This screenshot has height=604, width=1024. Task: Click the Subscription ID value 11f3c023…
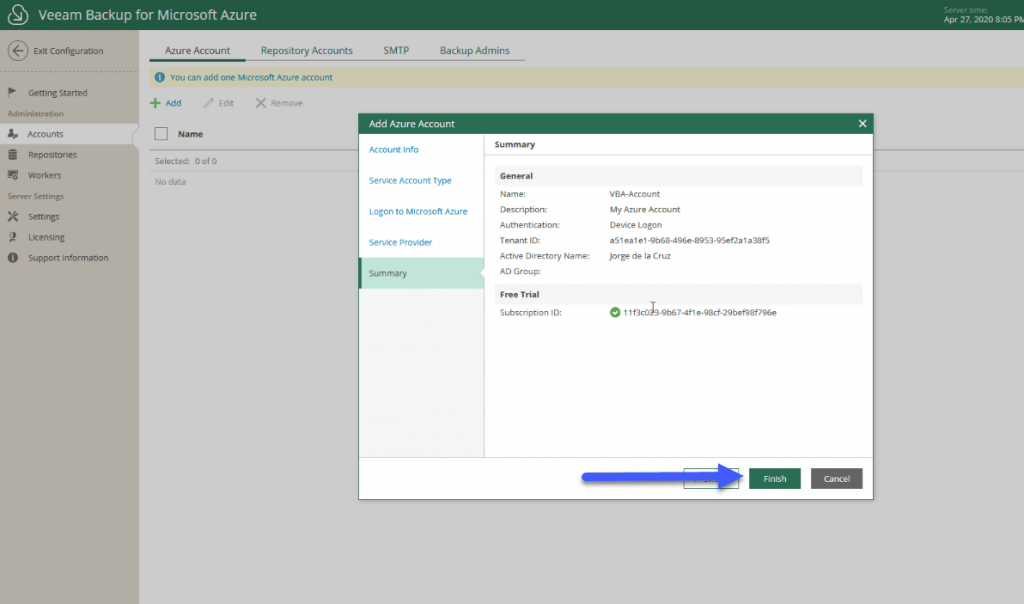(699, 312)
